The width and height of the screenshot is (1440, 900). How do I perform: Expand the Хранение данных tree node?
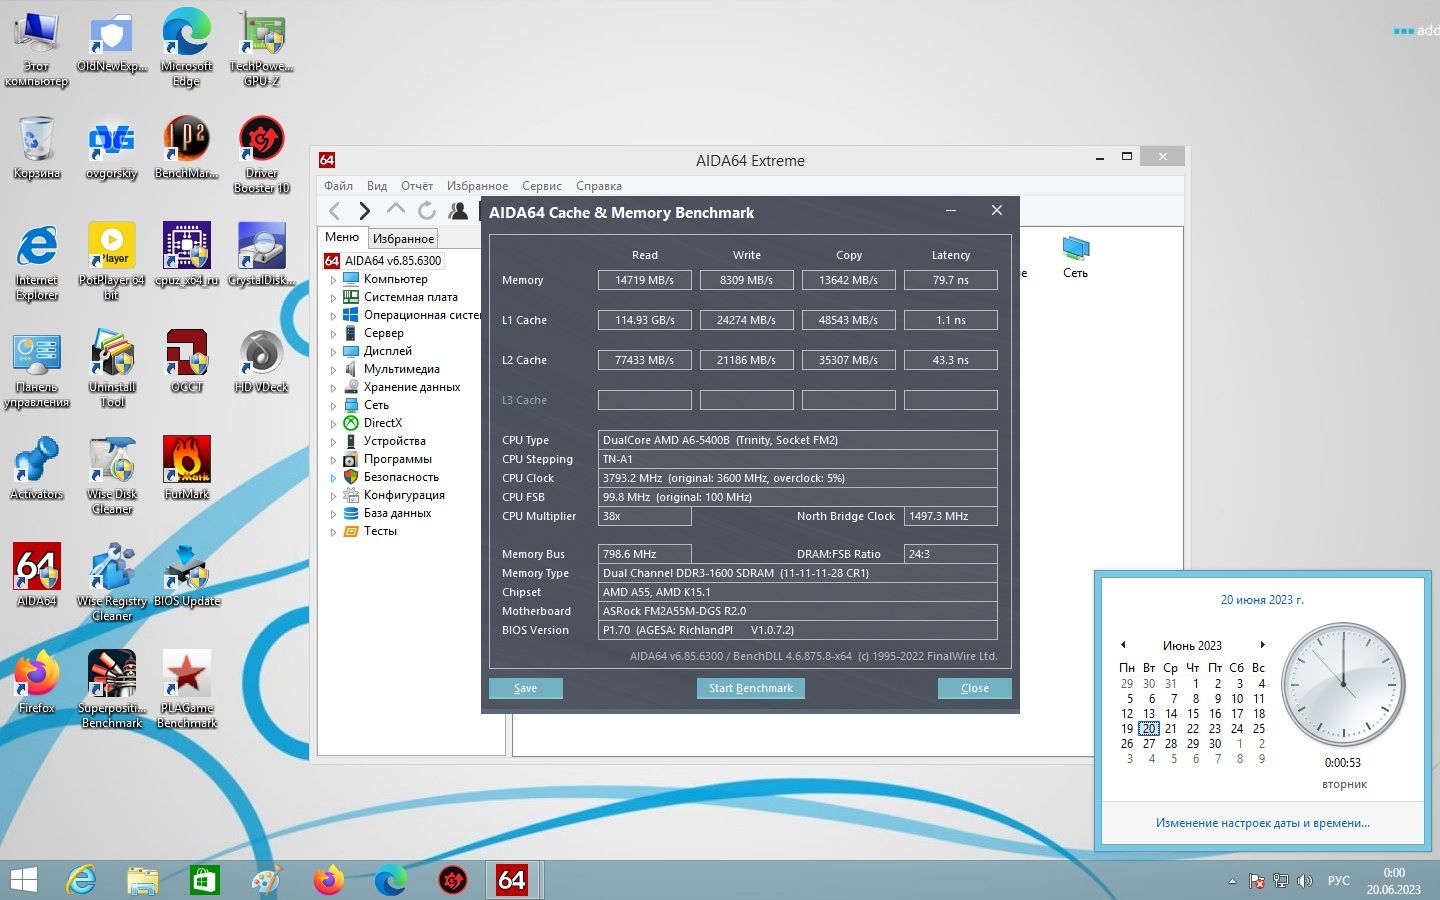point(333,388)
